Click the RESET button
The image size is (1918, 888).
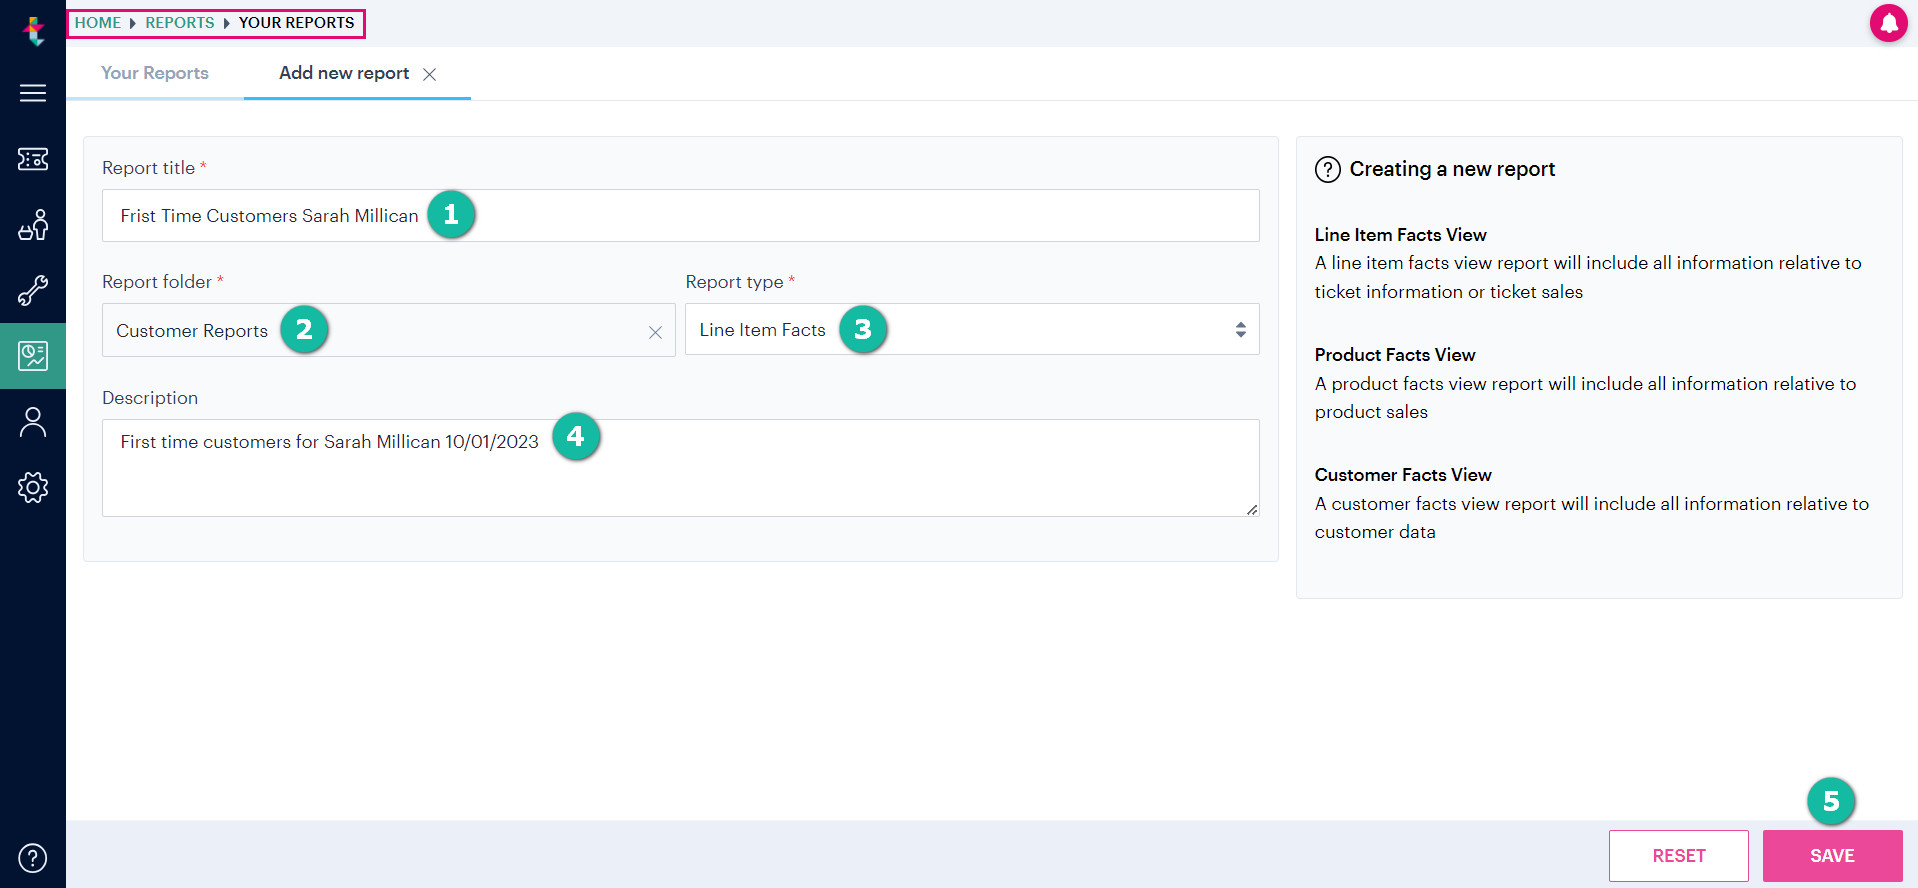pyautogui.click(x=1679, y=856)
